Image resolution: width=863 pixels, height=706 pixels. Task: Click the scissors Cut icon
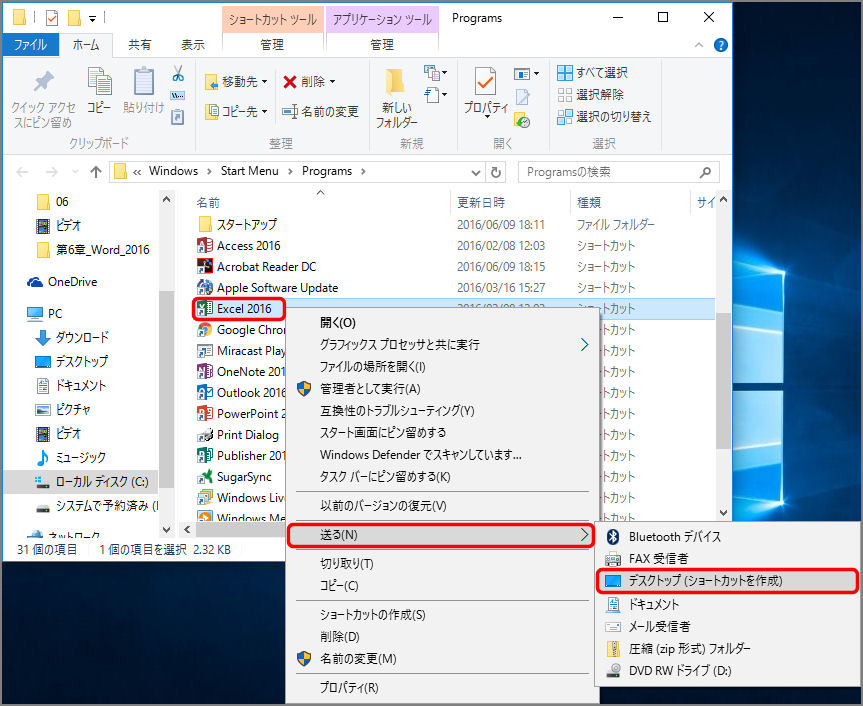pyautogui.click(x=178, y=73)
